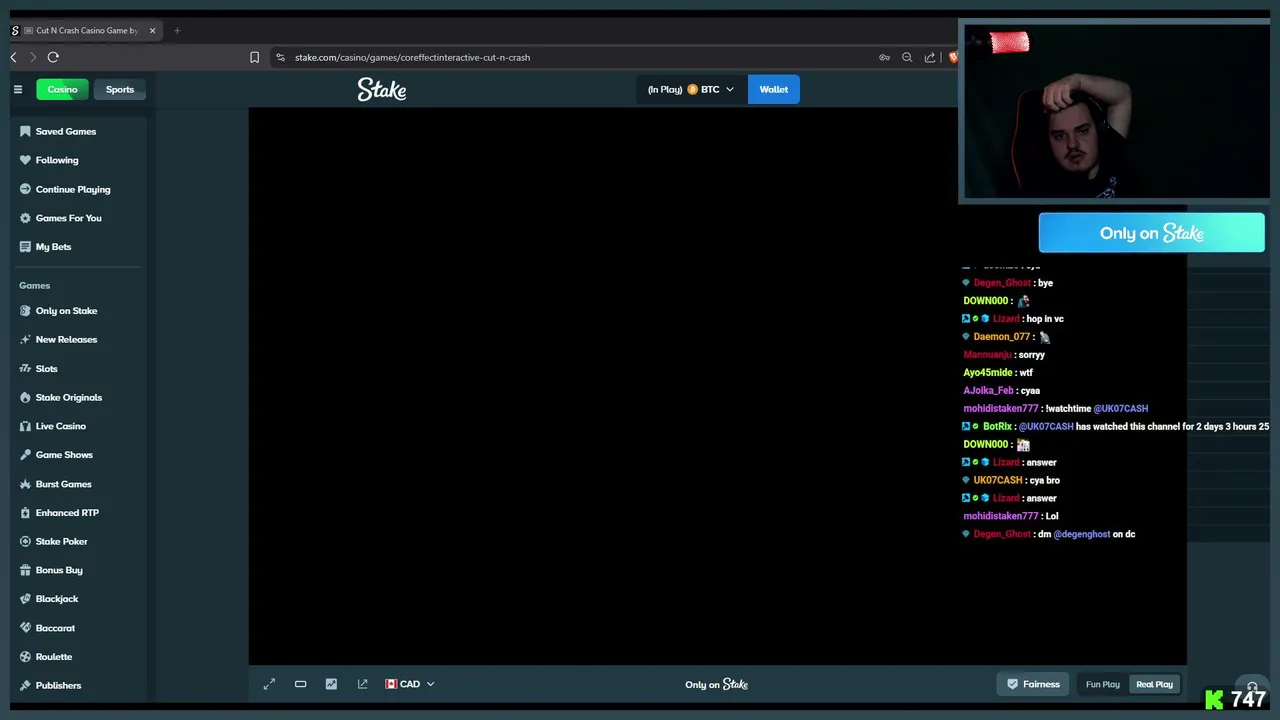The height and width of the screenshot is (720, 1280).
Task: Click the !watchtime chat command text
Action: [1068, 409]
